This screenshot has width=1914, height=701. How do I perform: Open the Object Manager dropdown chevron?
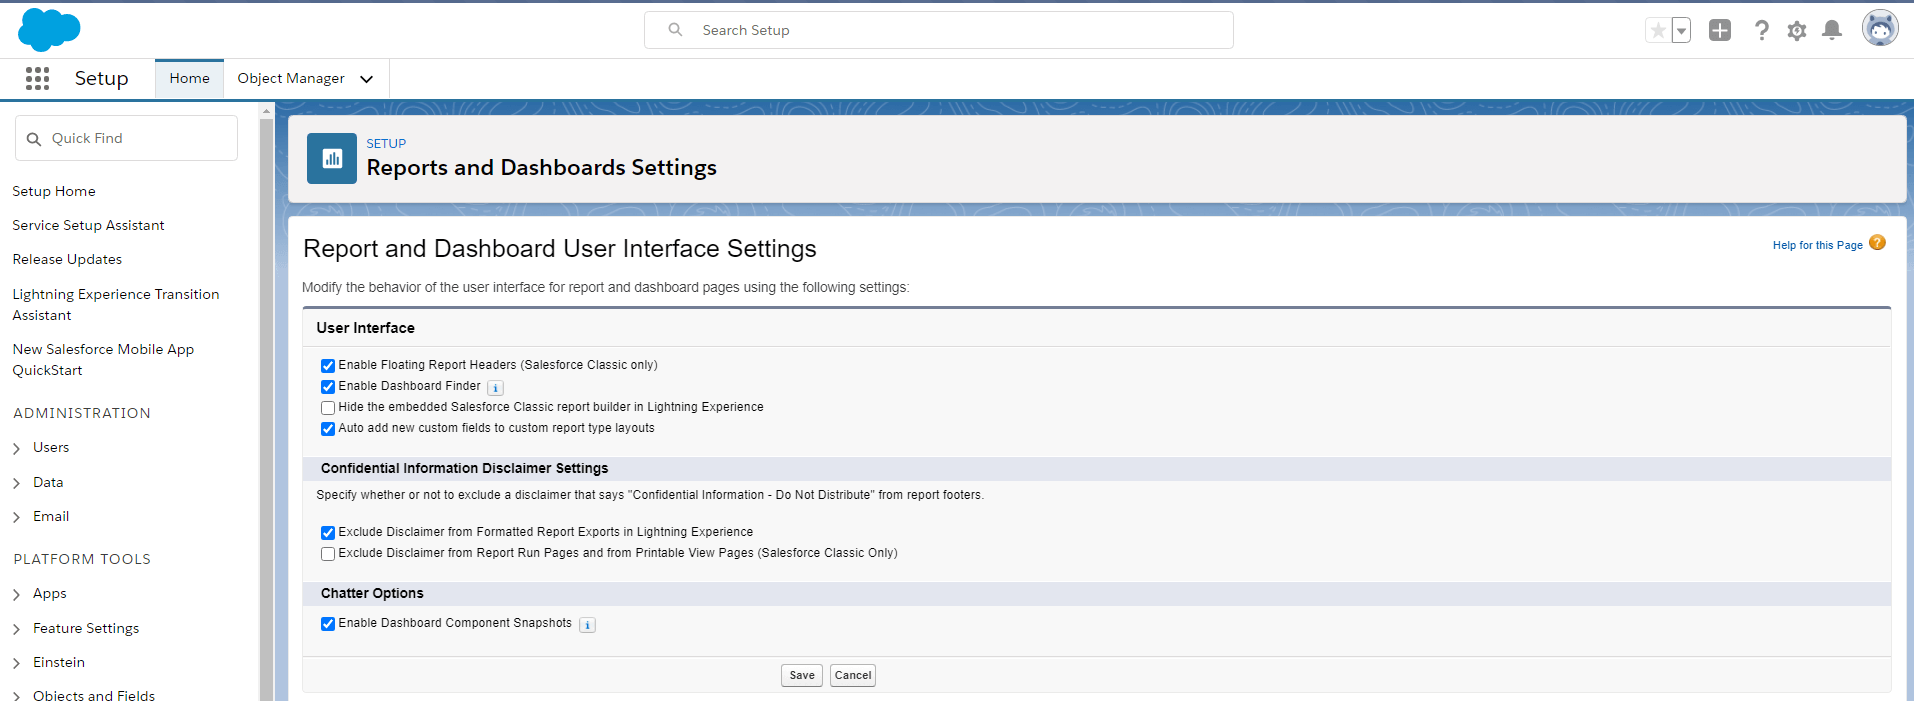coord(367,79)
